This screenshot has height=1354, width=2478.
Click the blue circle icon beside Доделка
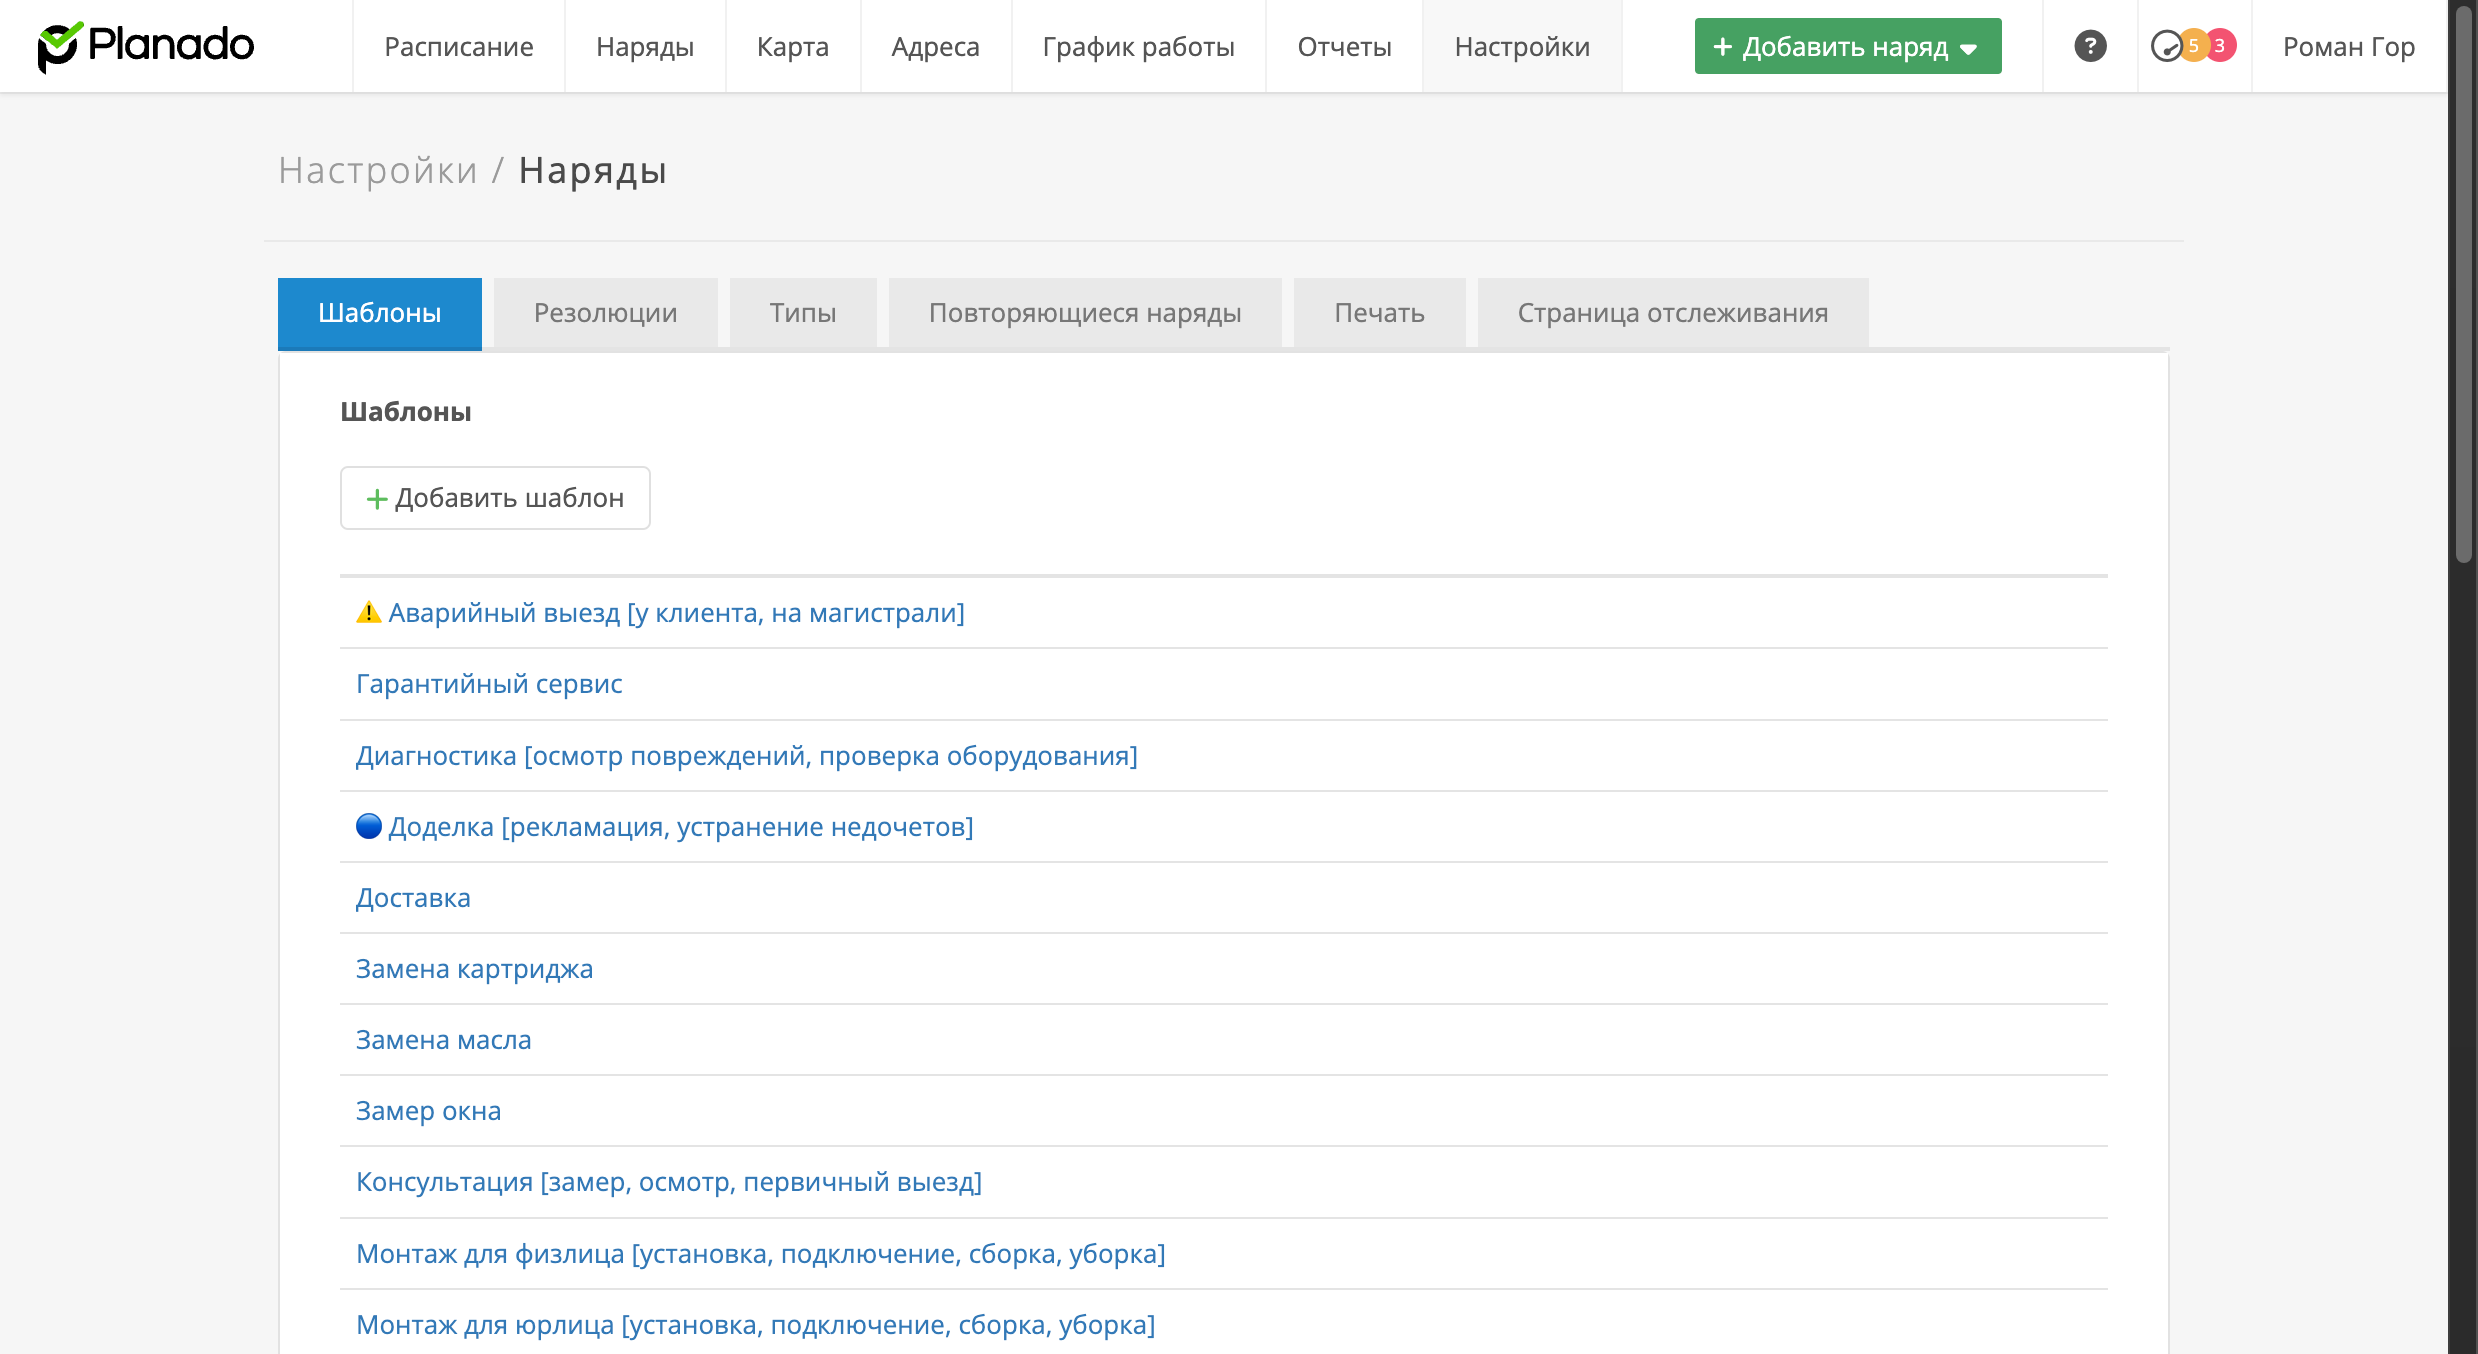point(368,826)
